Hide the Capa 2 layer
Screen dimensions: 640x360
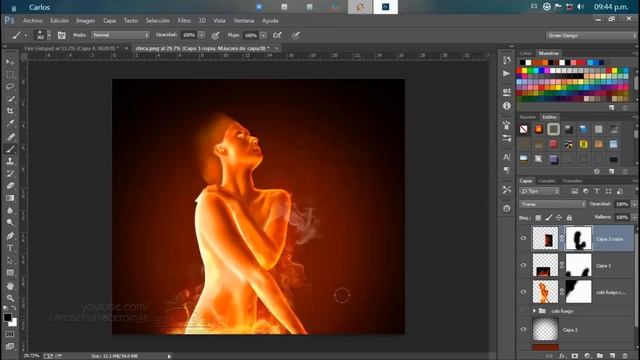click(x=523, y=329)
